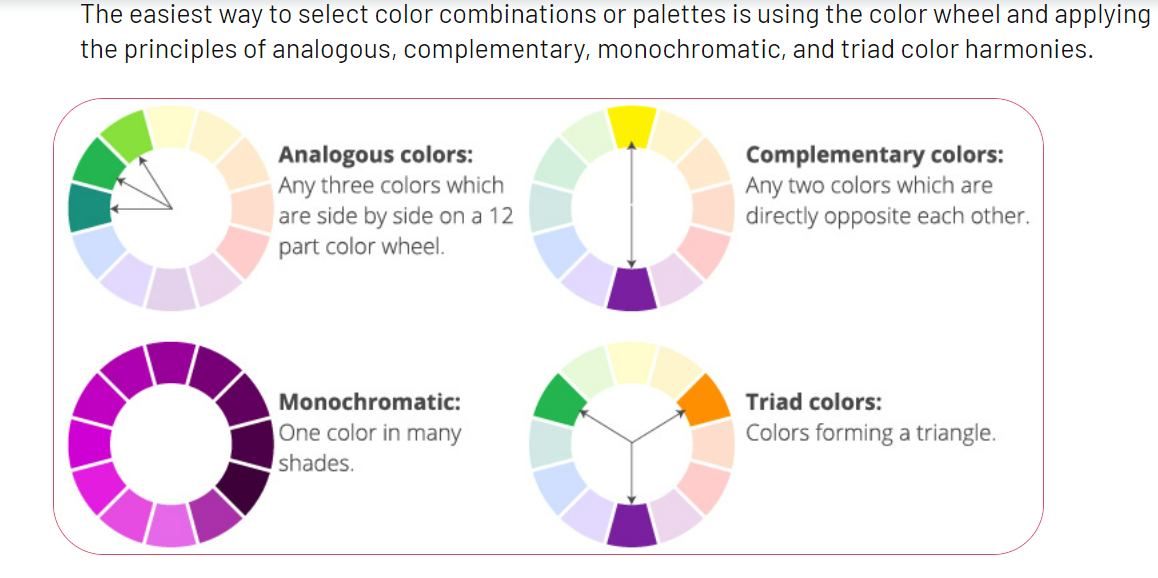Select the purple segment on Triad wheel
Screen dimensions: 1158x578
(631, 524)
